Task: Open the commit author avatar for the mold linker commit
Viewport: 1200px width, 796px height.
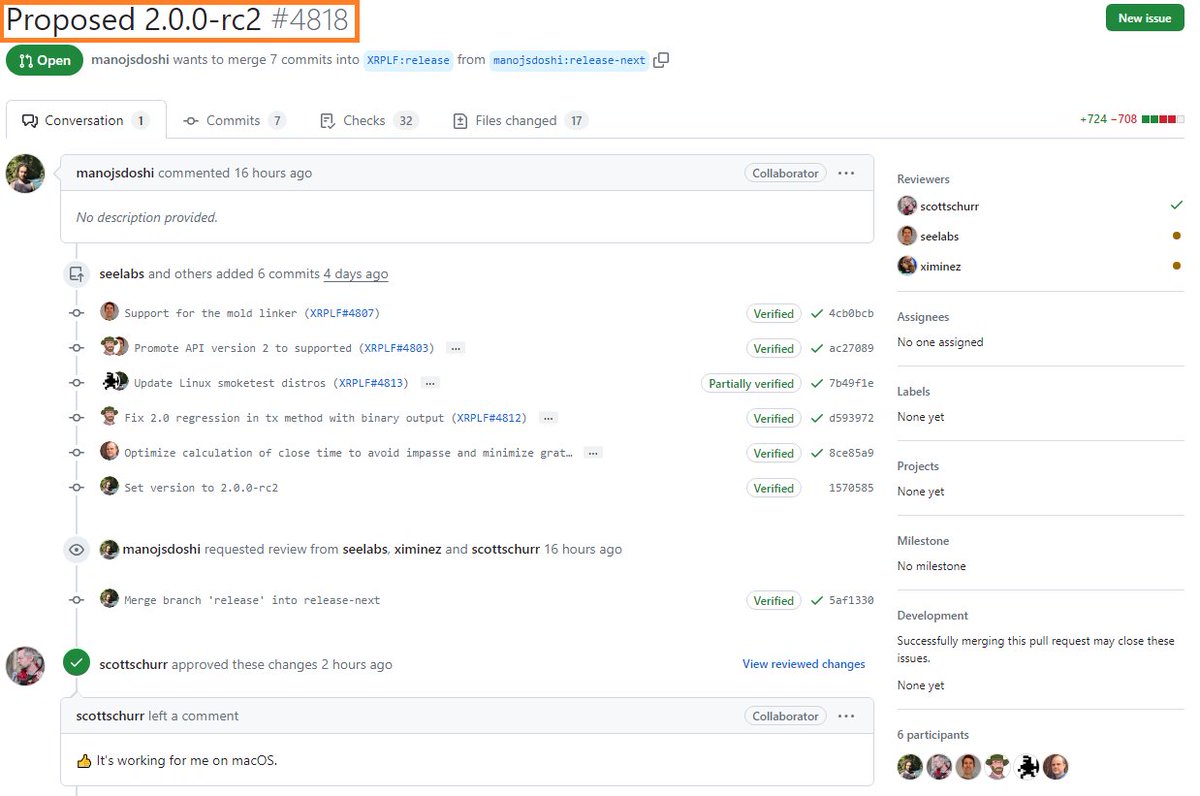Action: click(109, 311)
